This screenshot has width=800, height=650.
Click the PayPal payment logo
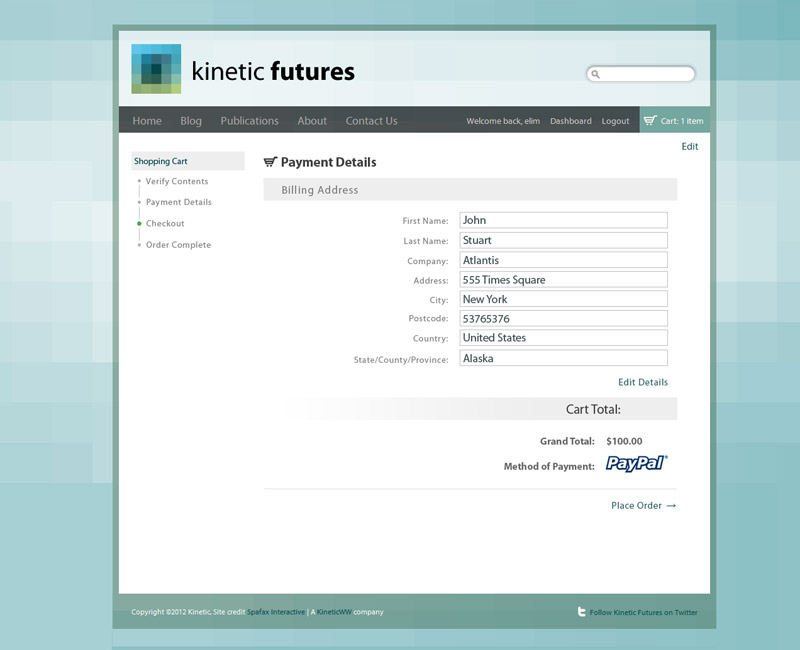coord(636,464)
